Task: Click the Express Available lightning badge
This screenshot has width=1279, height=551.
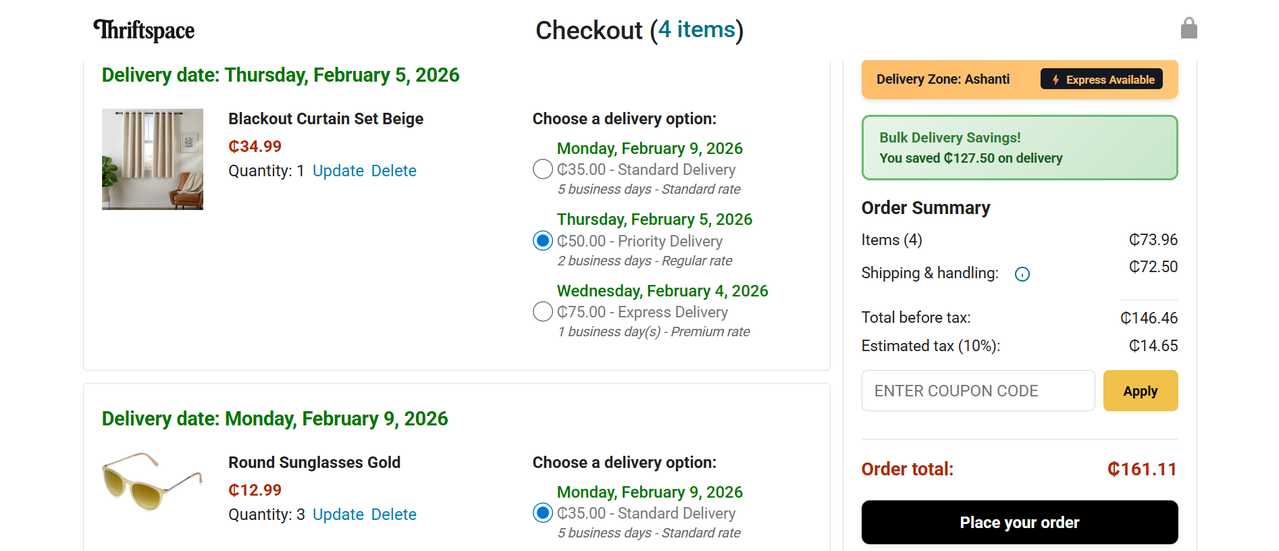Action: click(1101, 79)
